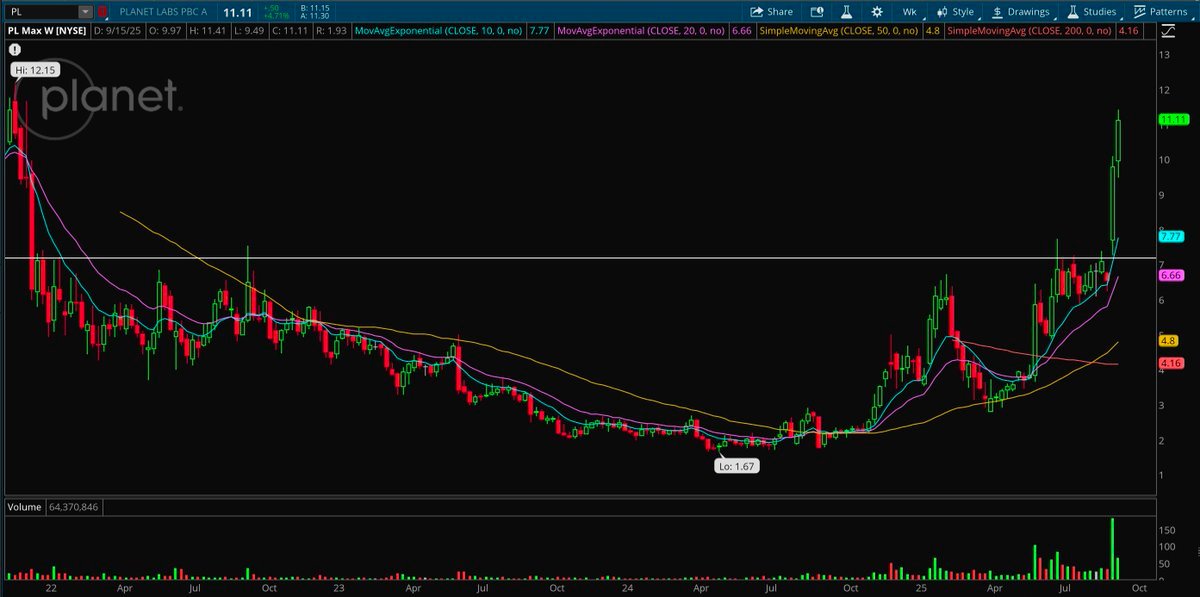Open the flask Edit Studies icon

(x=845, y=12)
